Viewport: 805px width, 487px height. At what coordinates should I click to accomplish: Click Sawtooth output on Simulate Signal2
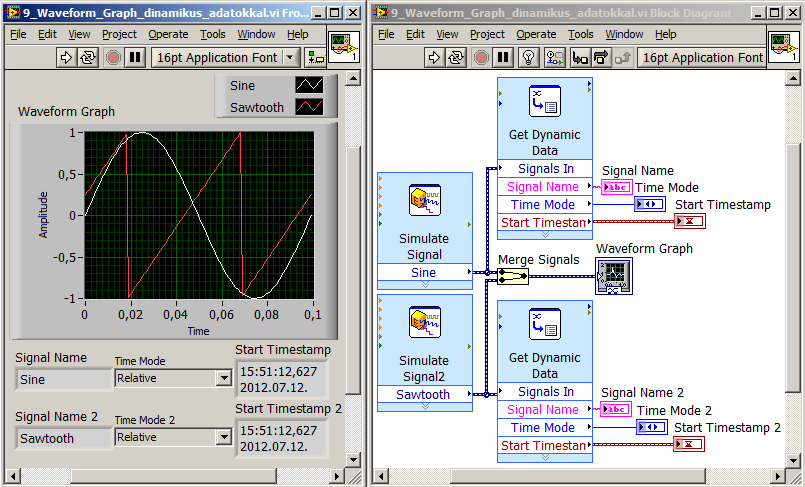(424, 394)
